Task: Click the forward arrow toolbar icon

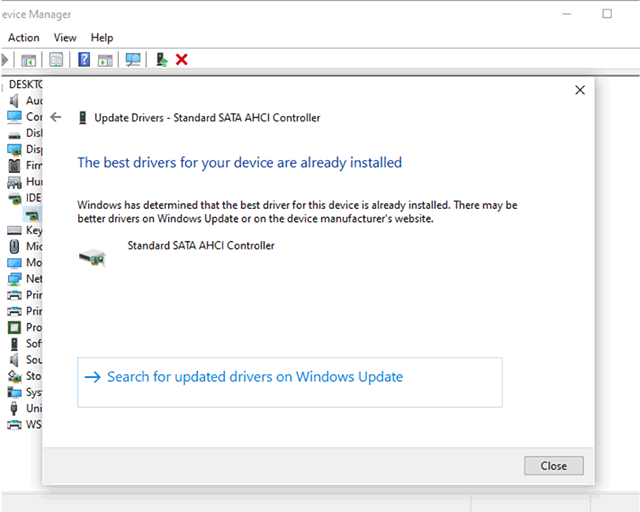Action: [4, 60]
